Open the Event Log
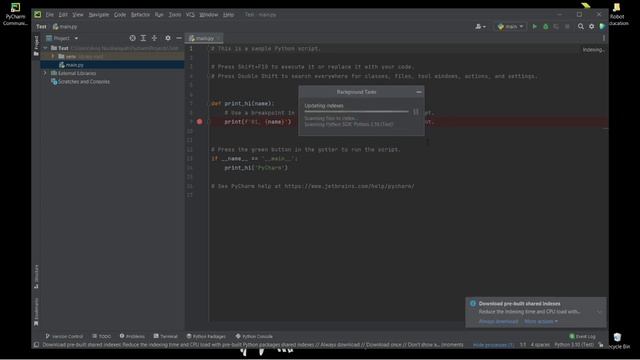640x360 pixels. point(582,336)
